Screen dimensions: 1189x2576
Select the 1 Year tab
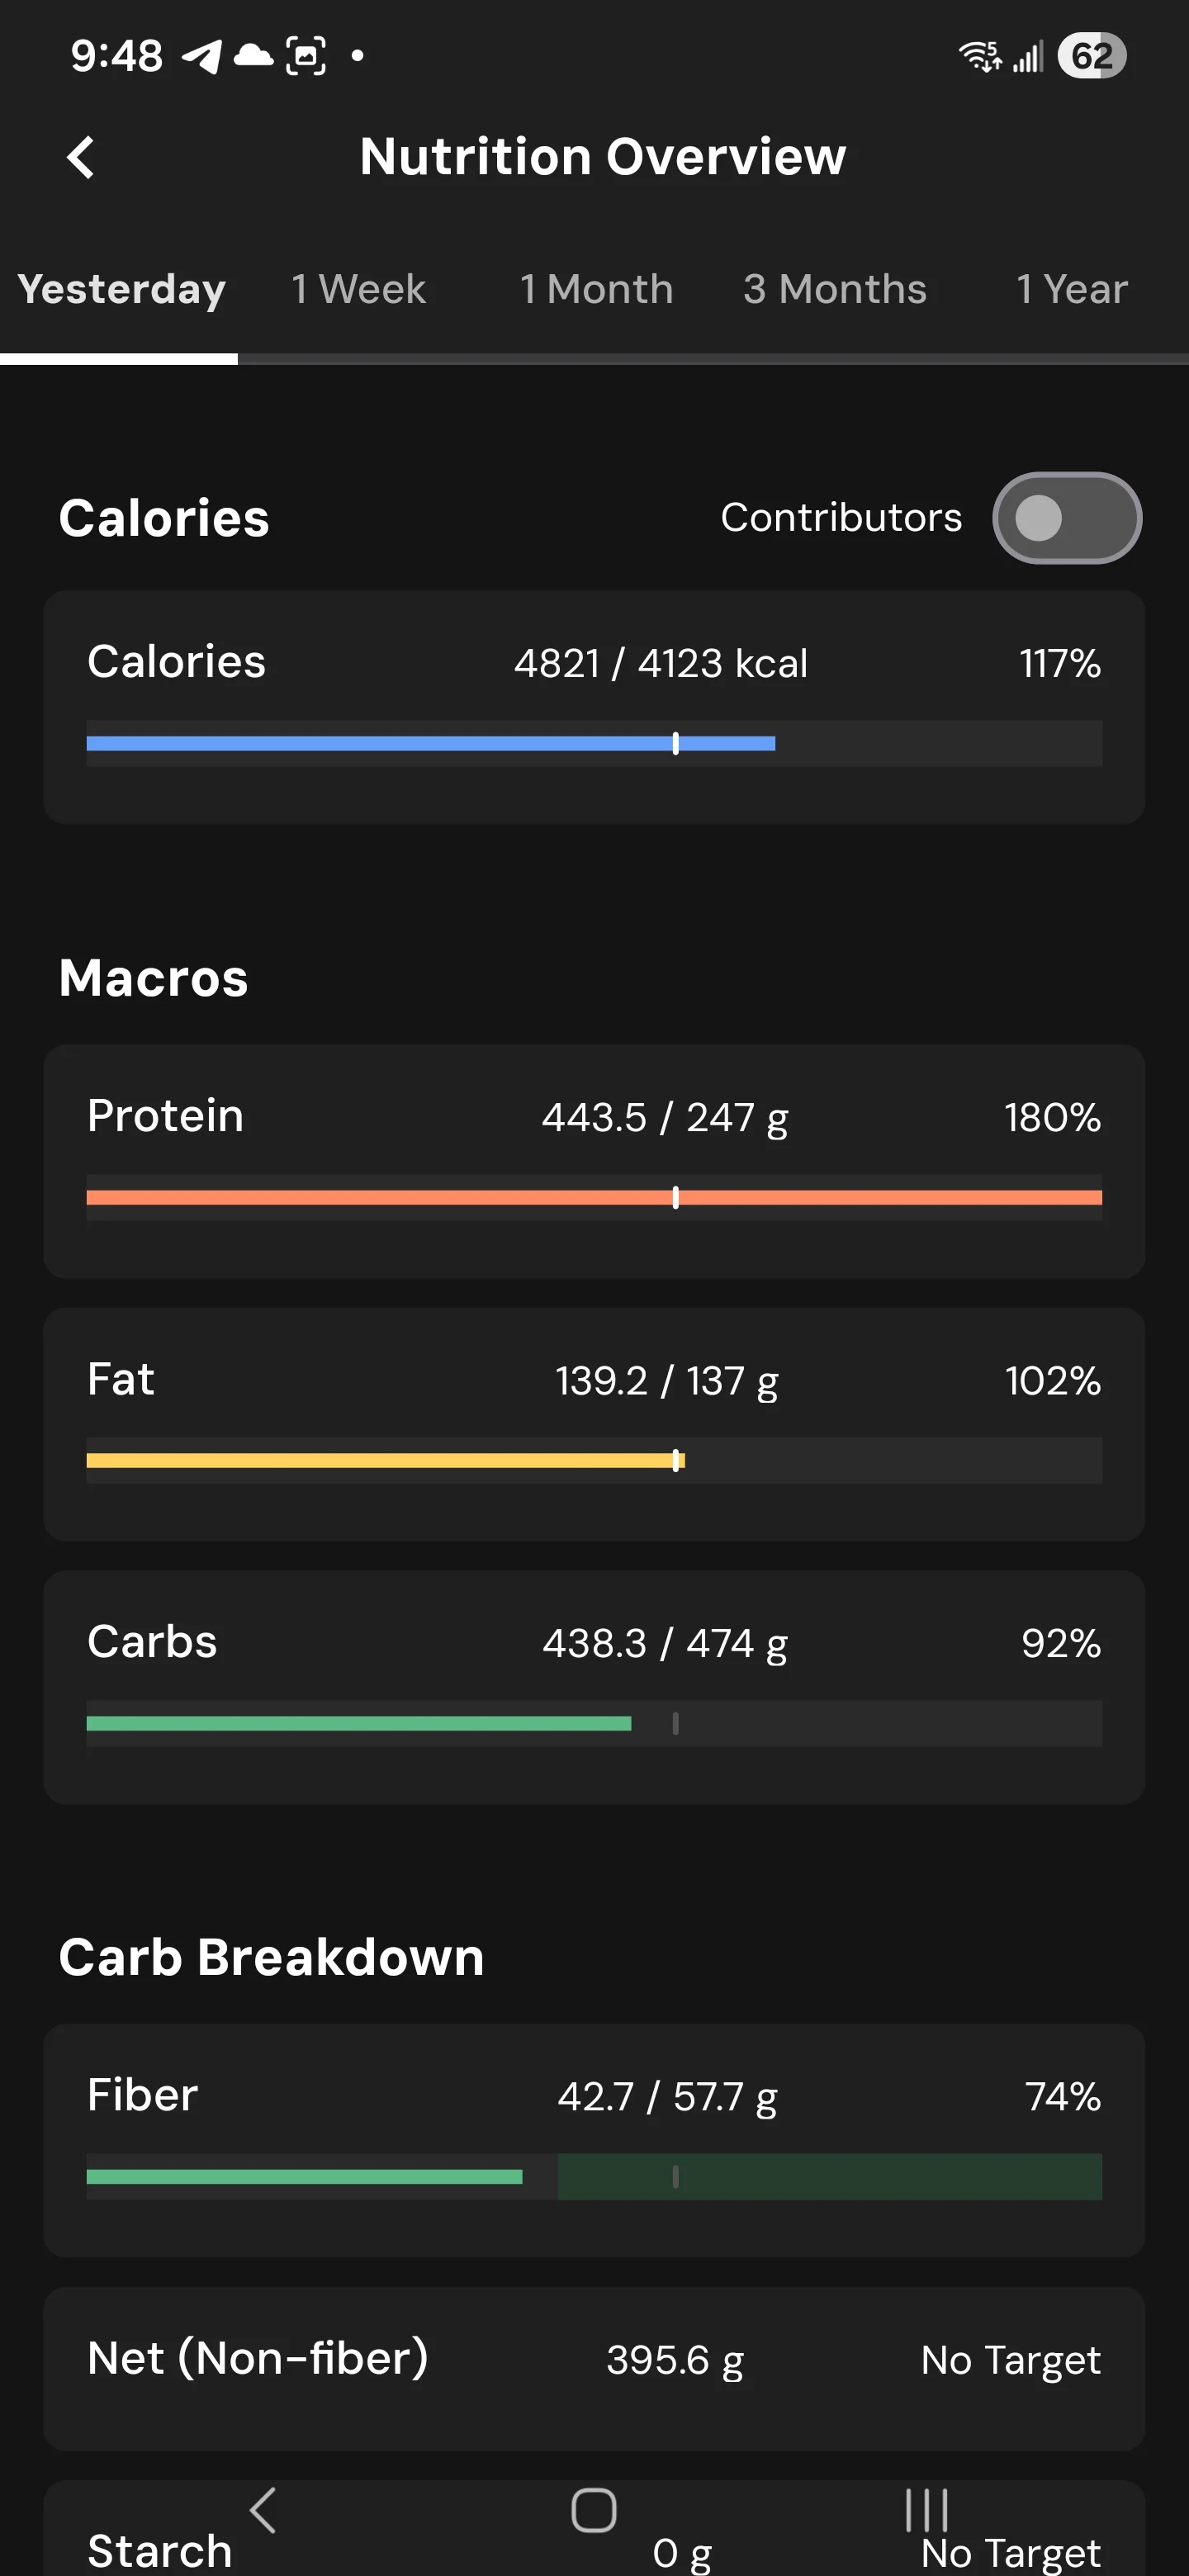1071,290
